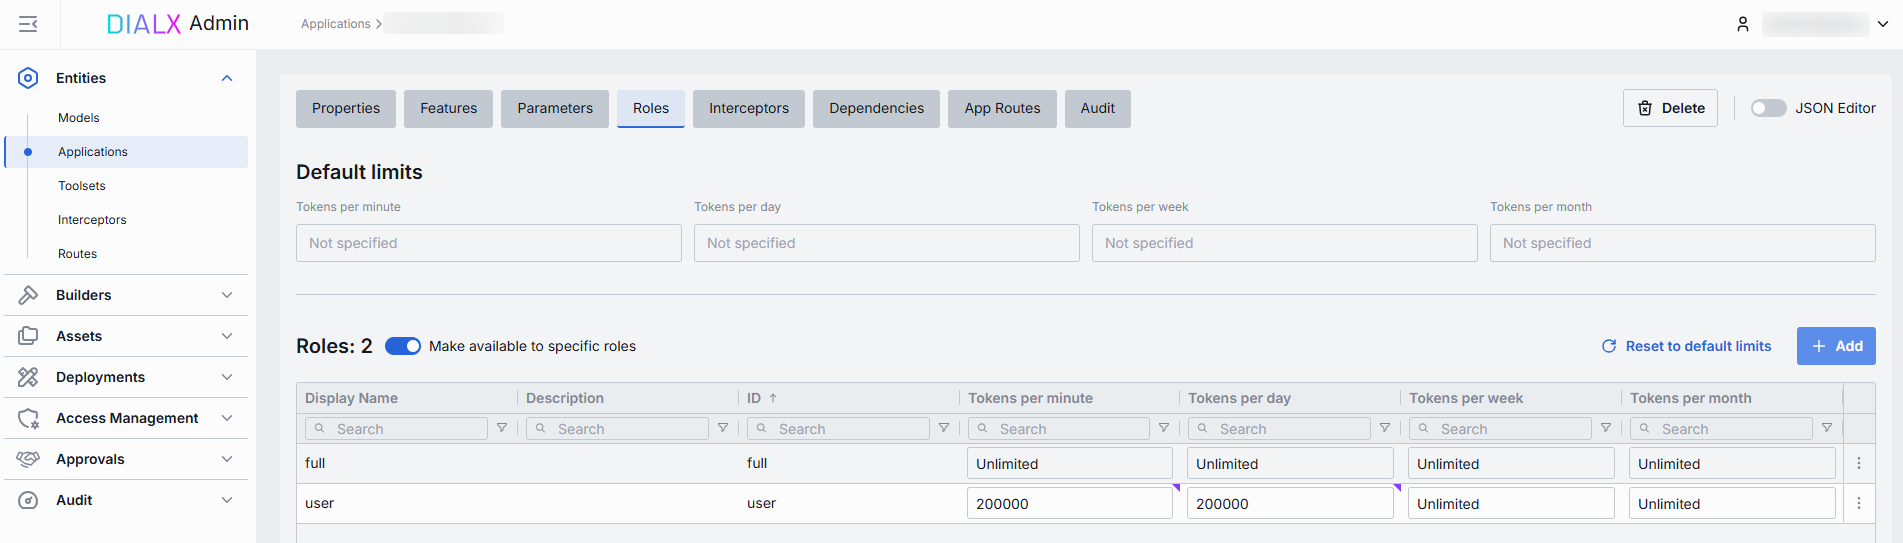Click the user profile icon
The width and height of the screenshot is (1903, 543).
point(1743,24)
